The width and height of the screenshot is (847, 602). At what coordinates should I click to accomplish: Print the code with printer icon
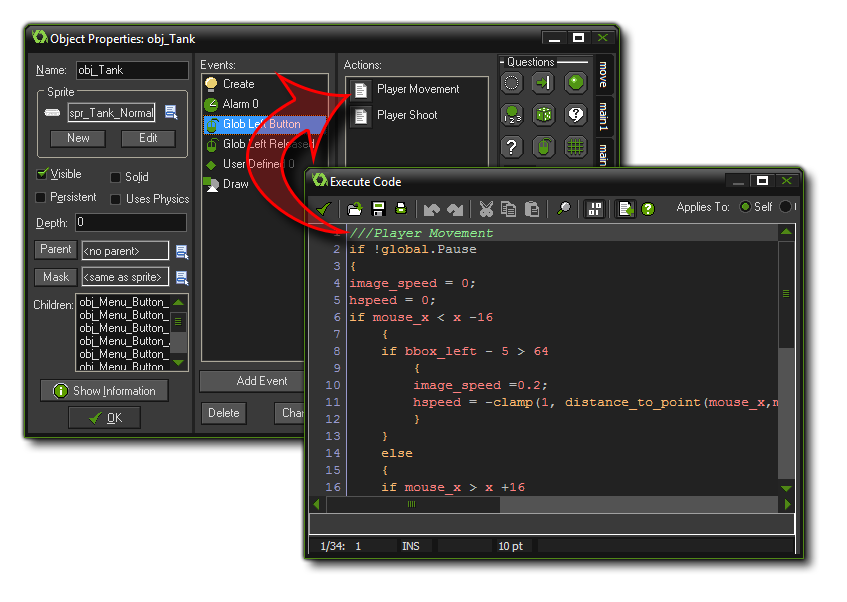(401, 209)
